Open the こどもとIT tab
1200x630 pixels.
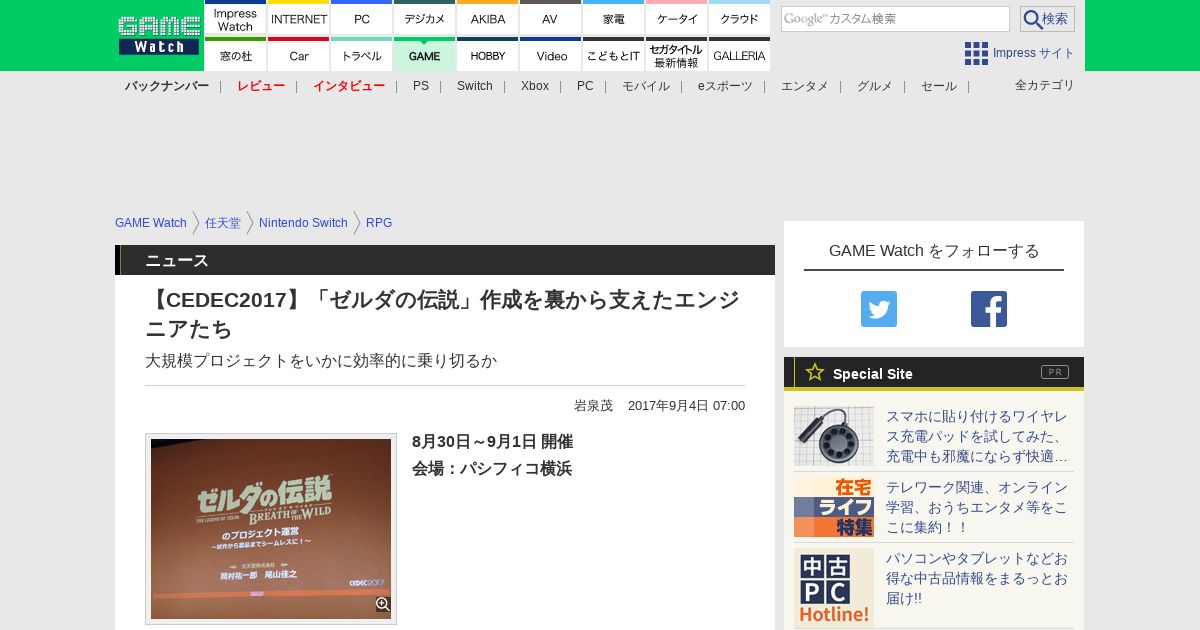613,54
